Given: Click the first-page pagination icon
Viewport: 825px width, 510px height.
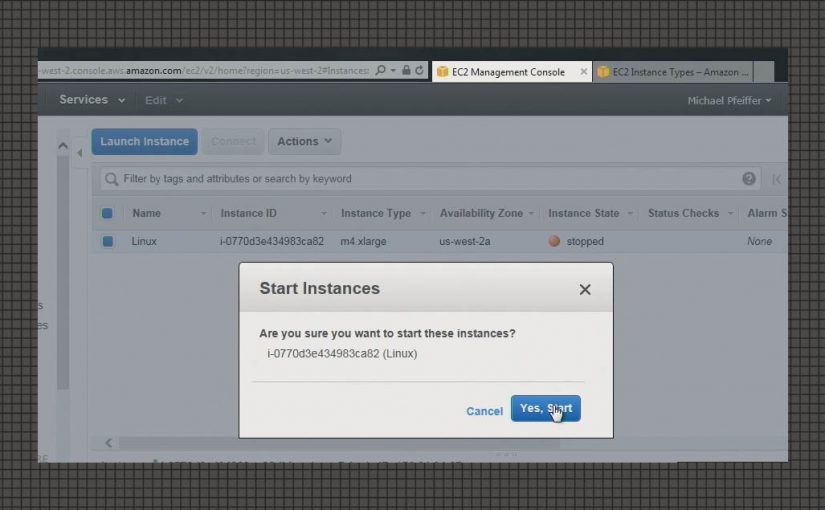Looking at the screenshot, I should [777, 179].
